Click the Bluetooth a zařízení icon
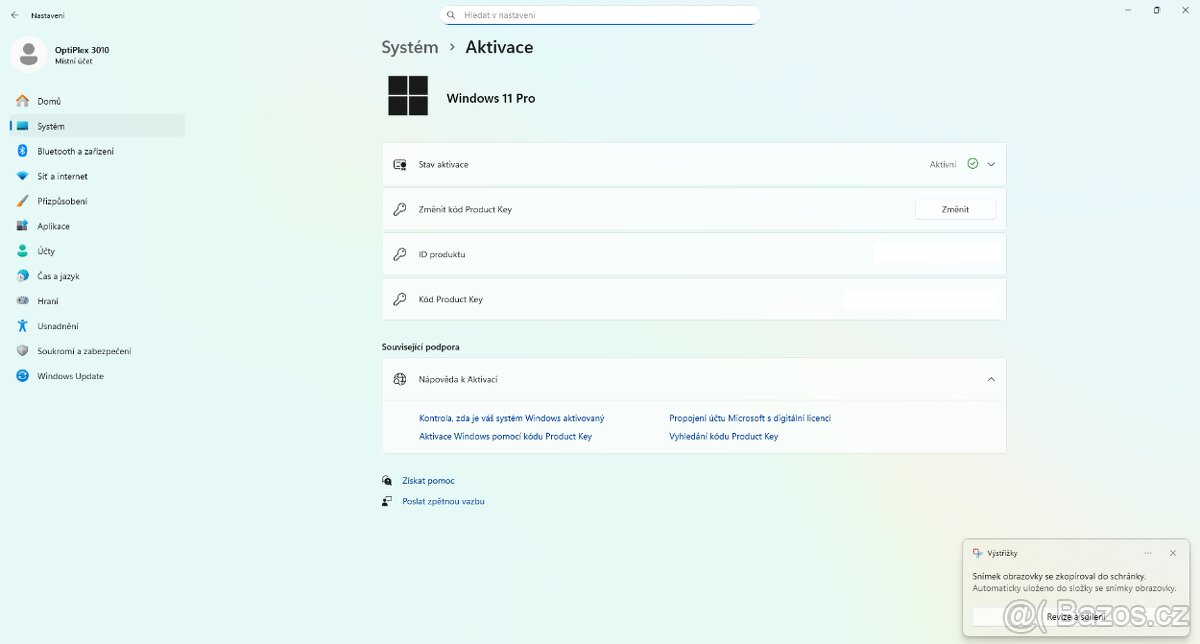Image resolution: width=1200 pixels, height=644 pixels. click(22, 151)
